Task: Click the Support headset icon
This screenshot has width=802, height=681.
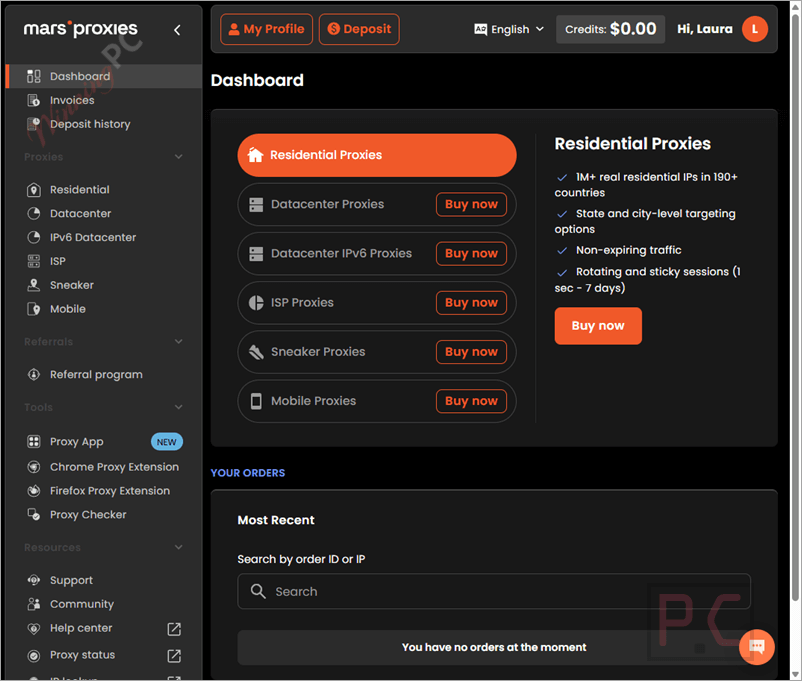Action: pyautogui.click(x=34, y=580)
